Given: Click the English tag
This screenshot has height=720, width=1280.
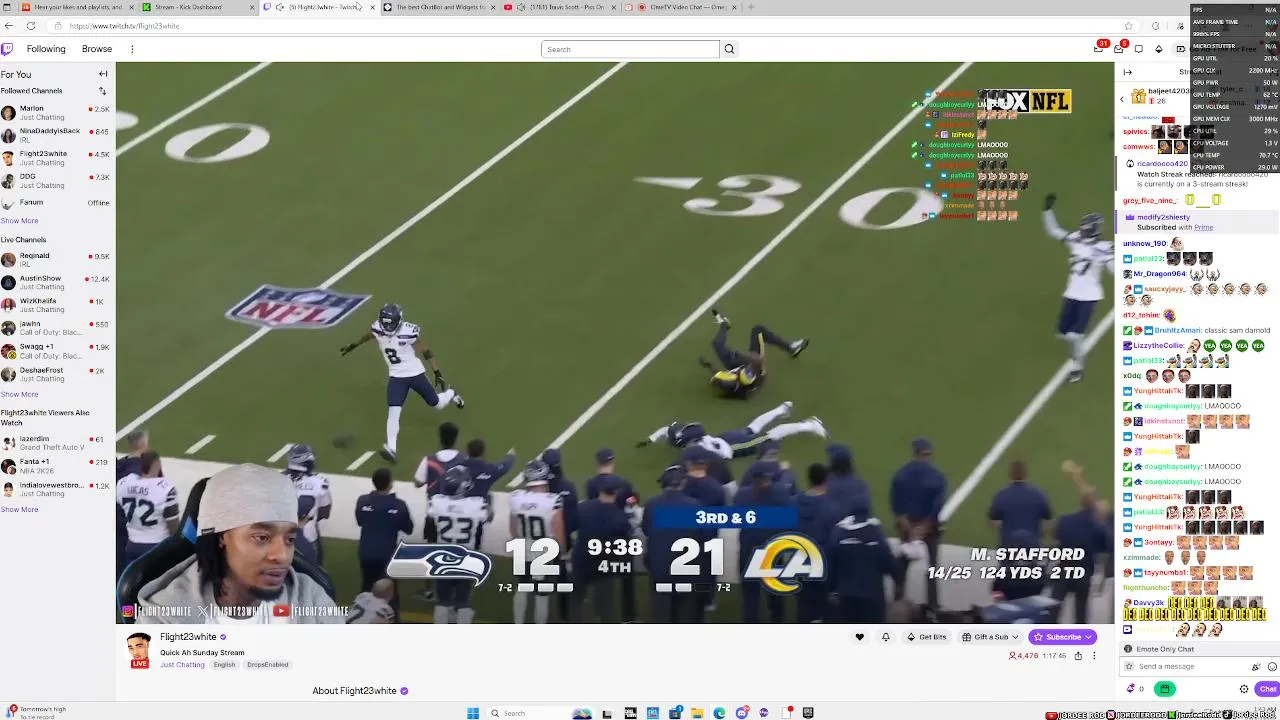Looking at the screenshot, I should [224, 665].
